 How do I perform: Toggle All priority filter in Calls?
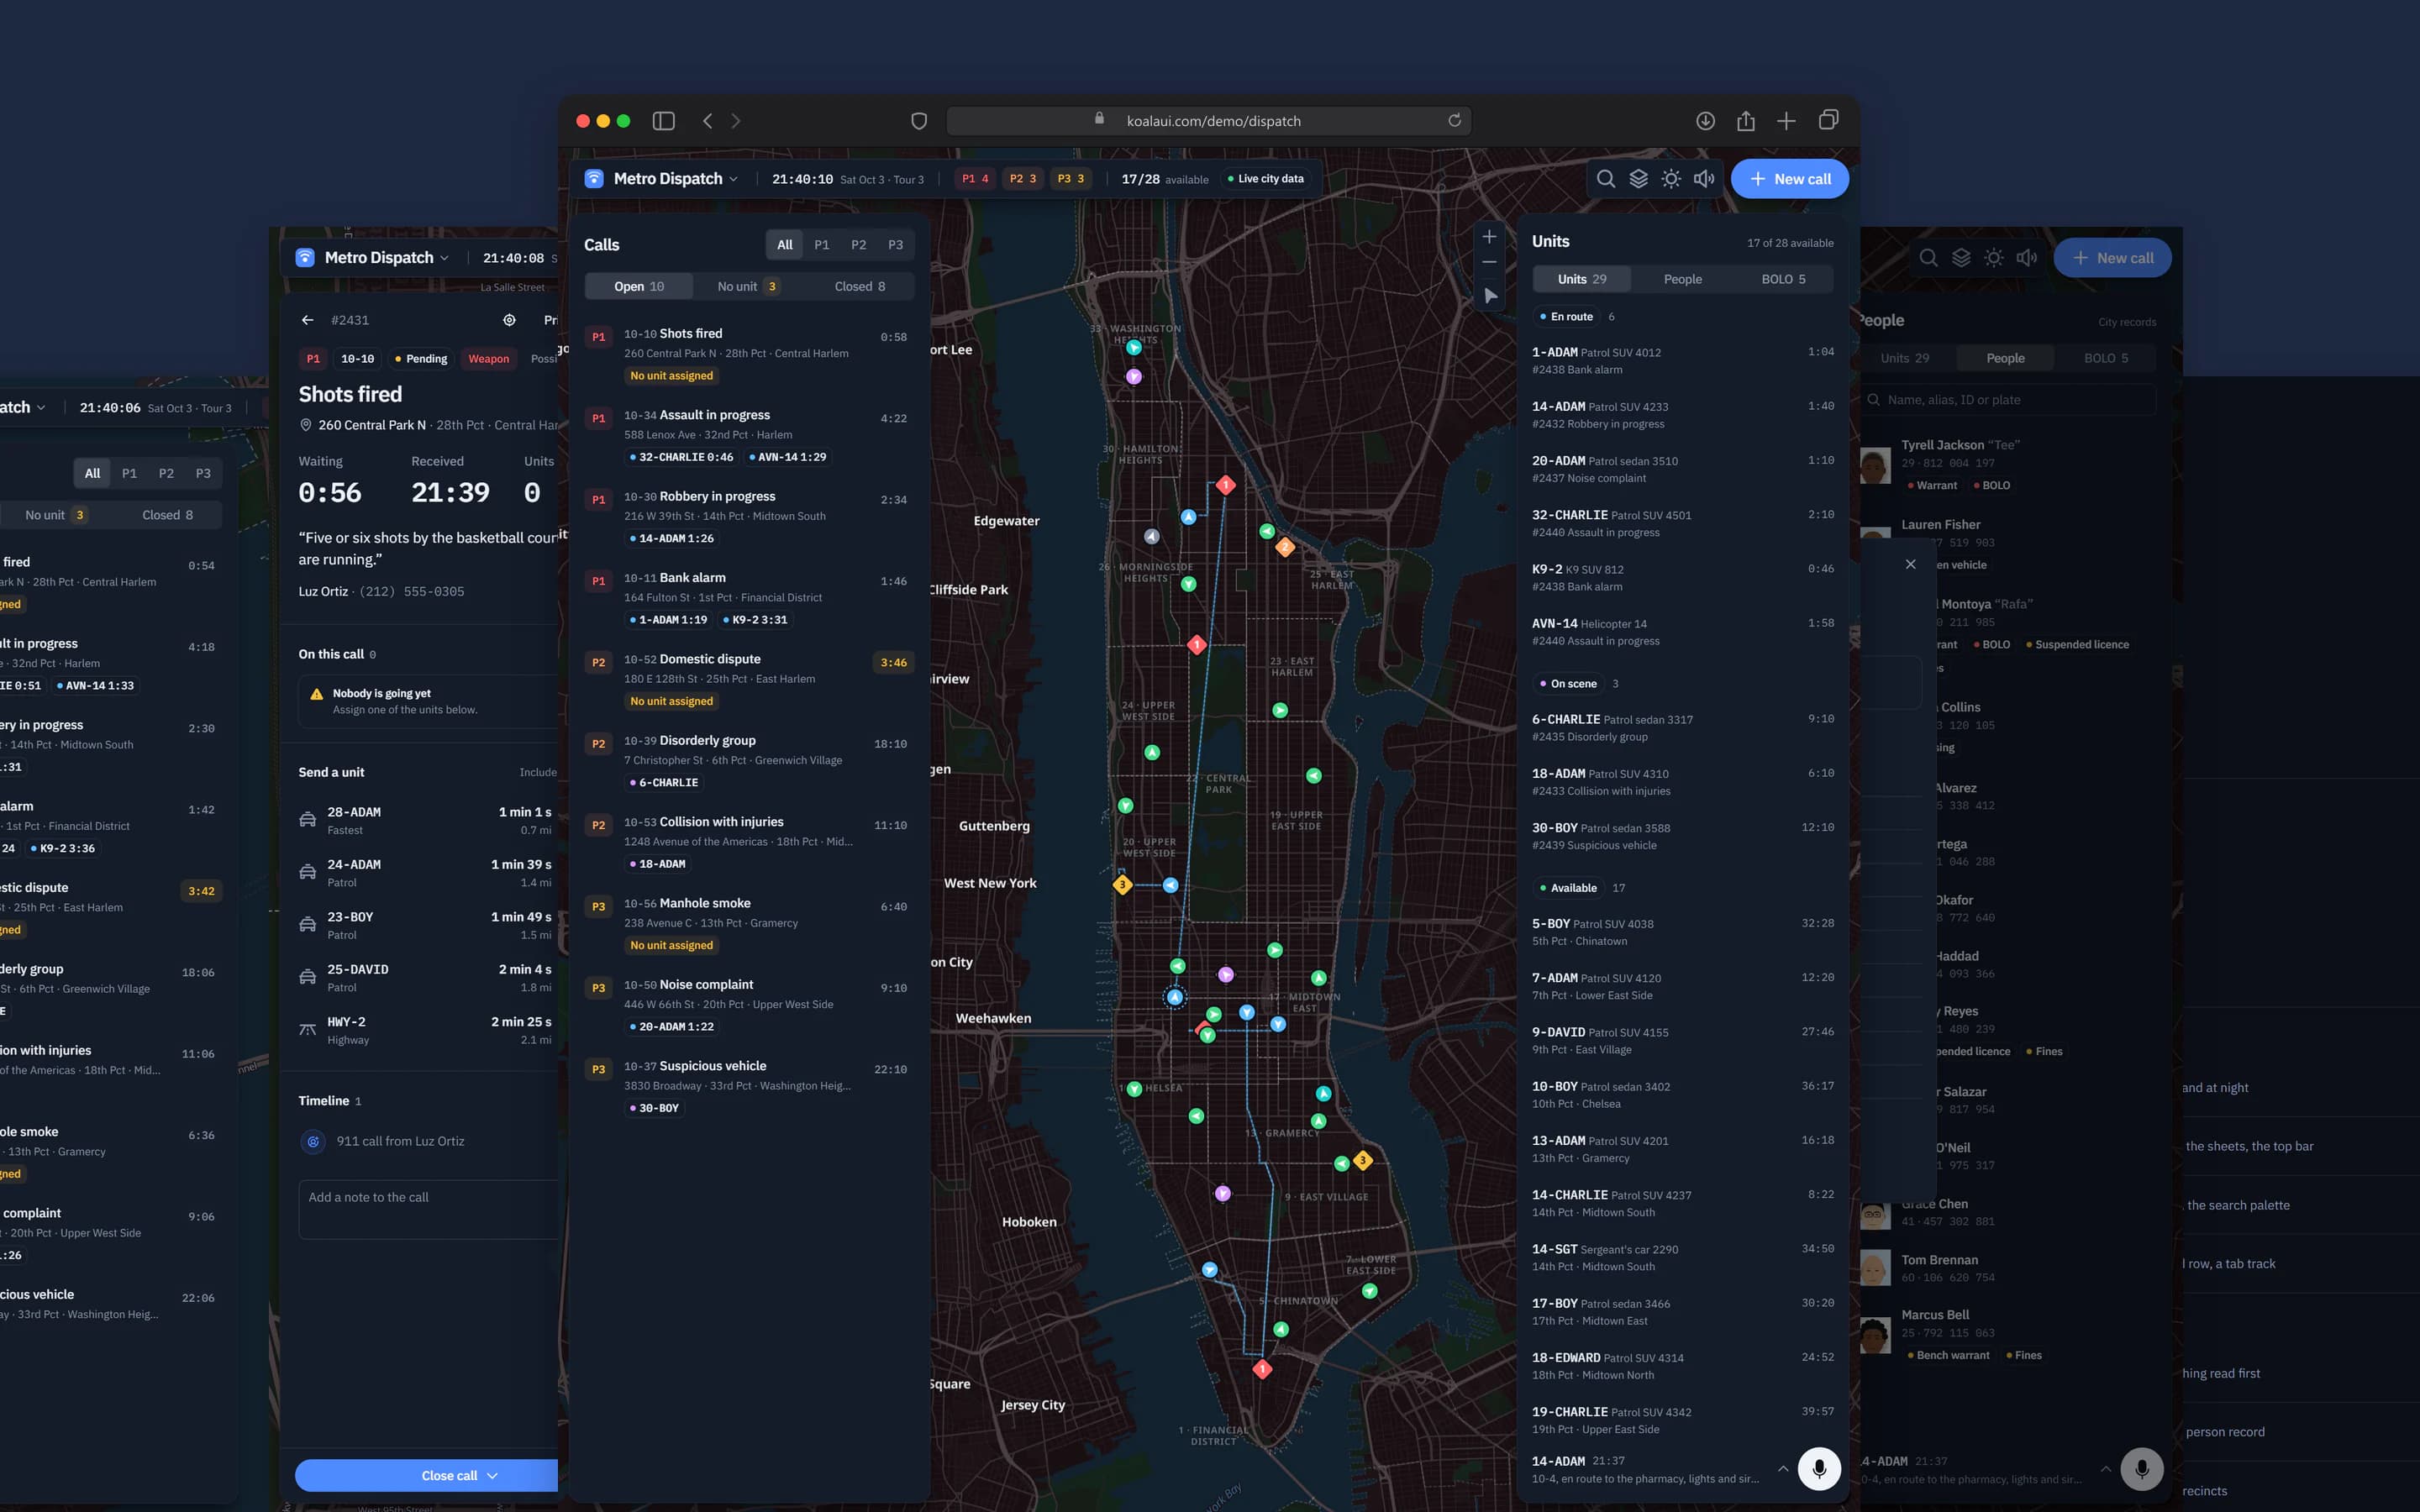tap(785, 245)
